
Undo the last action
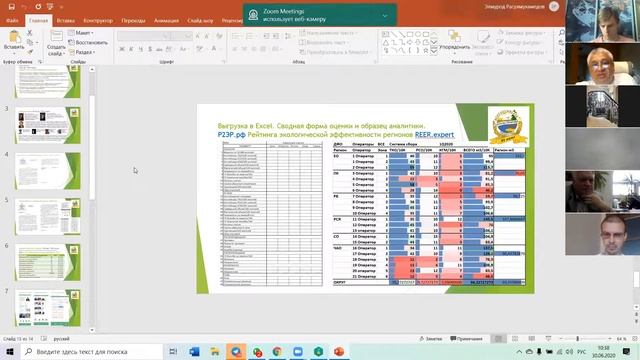point(24,7)
